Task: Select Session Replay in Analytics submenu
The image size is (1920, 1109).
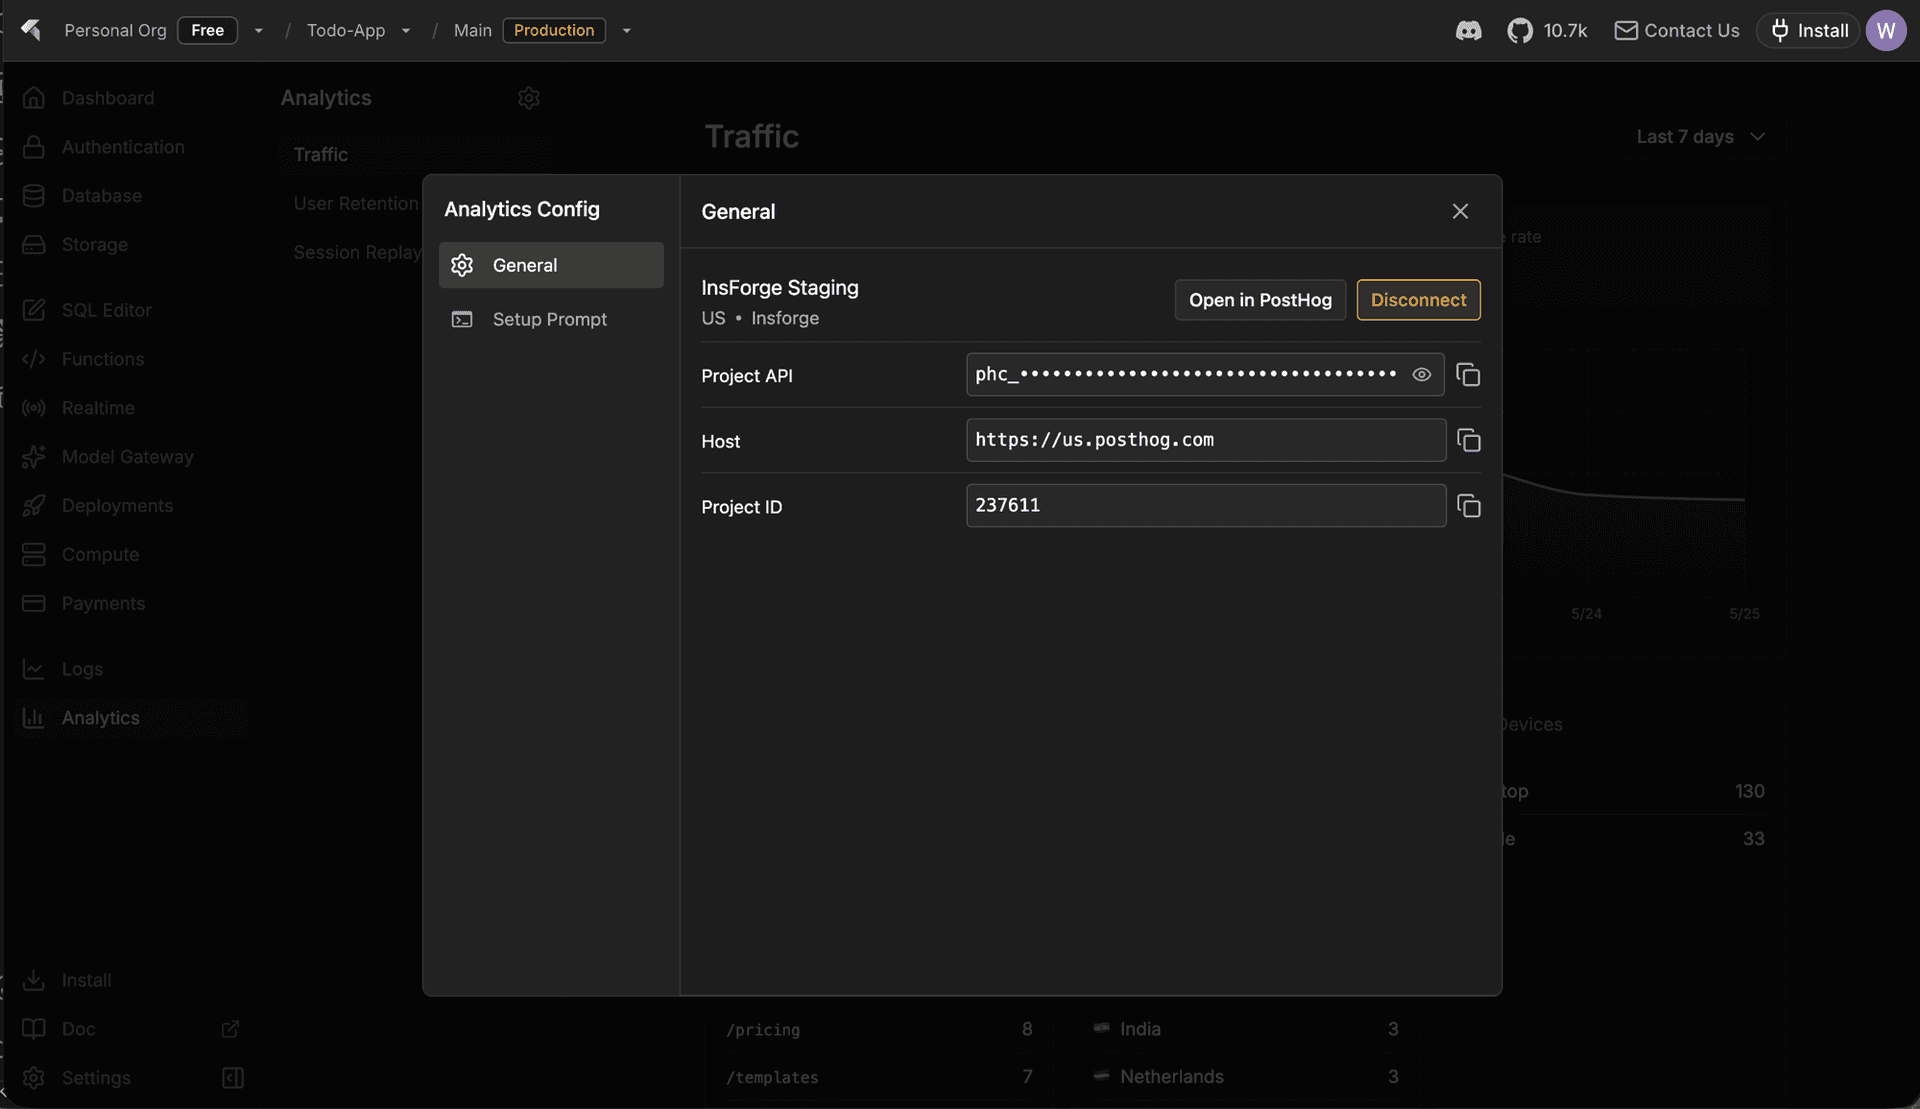Action: (357, 253)
